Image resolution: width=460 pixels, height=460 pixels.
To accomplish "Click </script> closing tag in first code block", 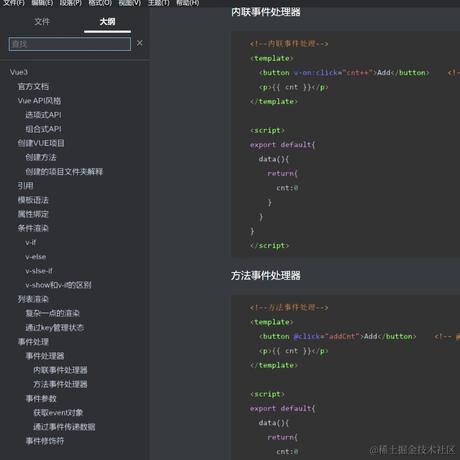I will pos(270,246).
